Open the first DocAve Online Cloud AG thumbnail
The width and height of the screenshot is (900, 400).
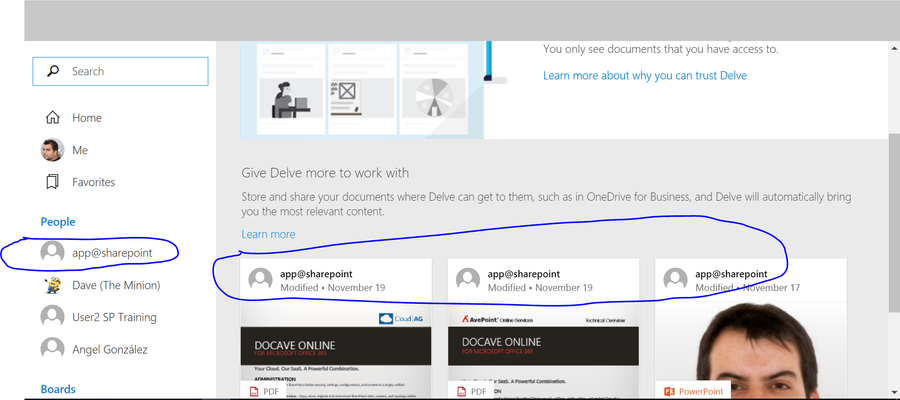[336, 350]
